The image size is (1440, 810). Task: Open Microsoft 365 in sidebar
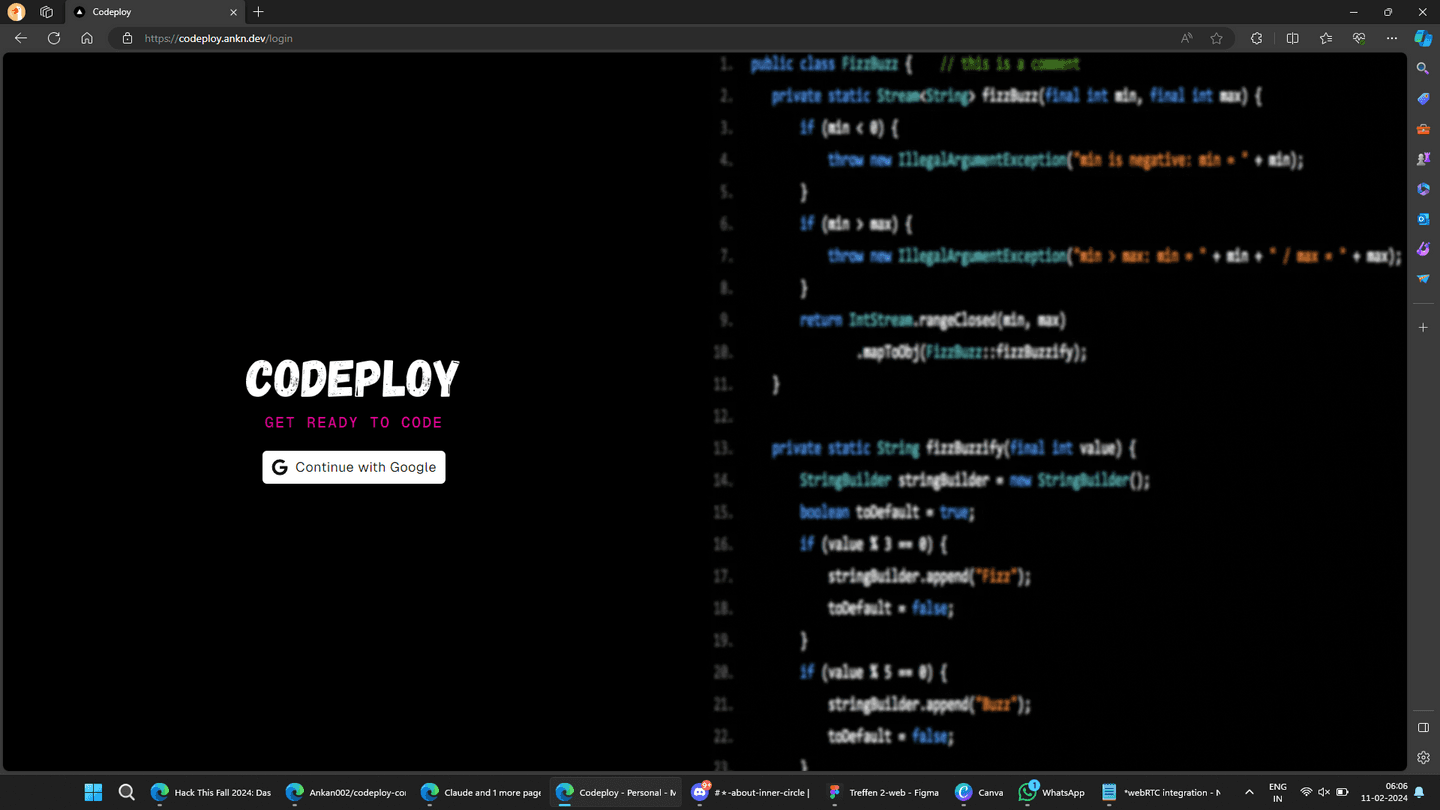tap(1423, 189)
